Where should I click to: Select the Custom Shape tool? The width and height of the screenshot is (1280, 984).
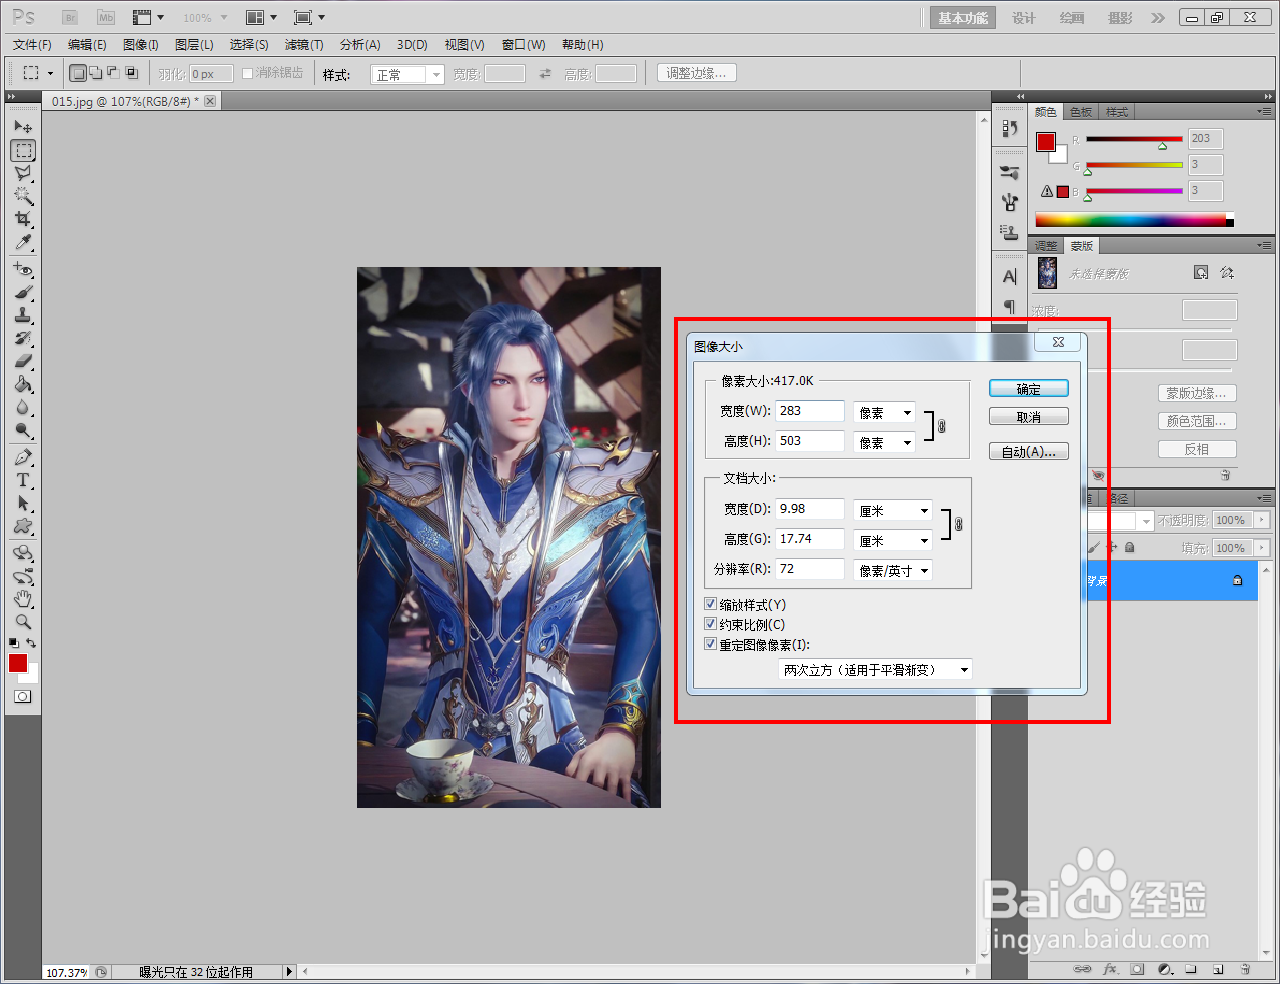click(x=23, y=527)
